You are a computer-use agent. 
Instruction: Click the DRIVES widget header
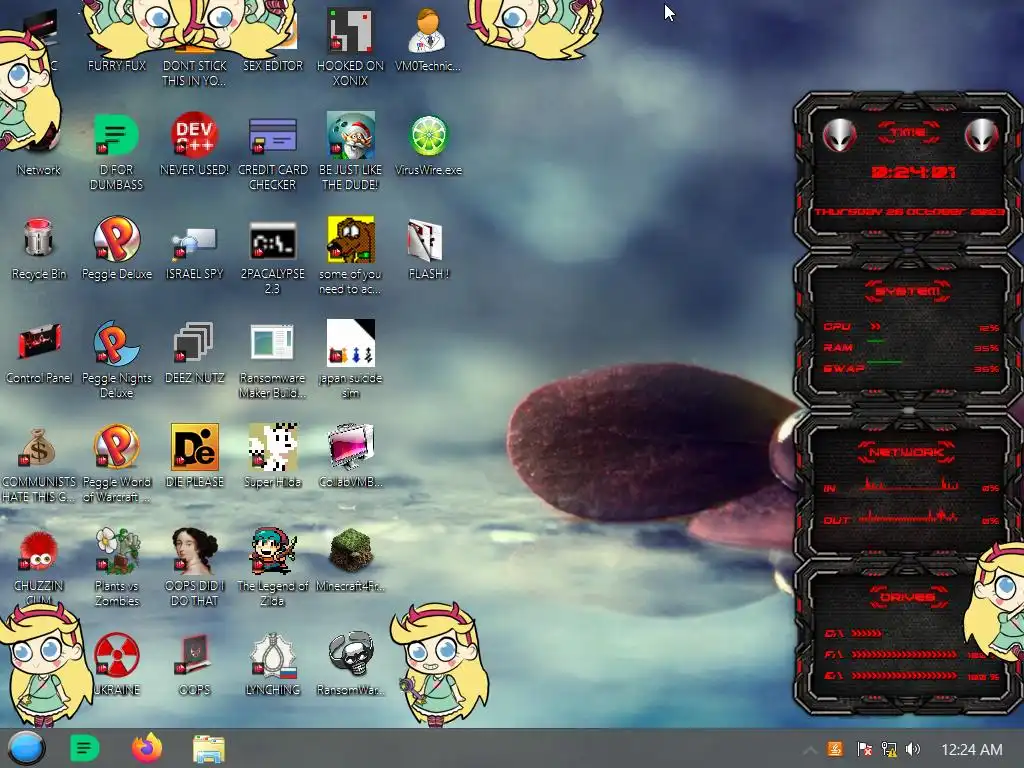point(907,597)
